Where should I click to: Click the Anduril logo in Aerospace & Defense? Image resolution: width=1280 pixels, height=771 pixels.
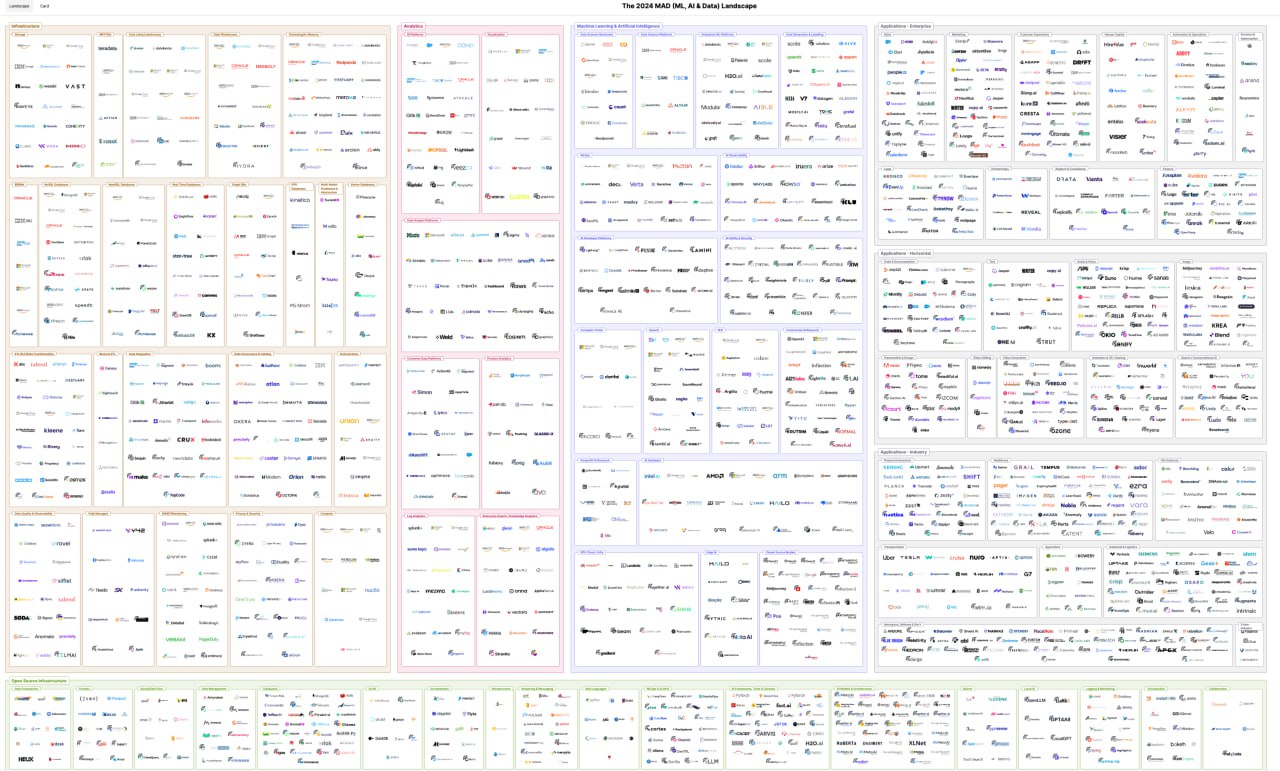coord(894,631)
